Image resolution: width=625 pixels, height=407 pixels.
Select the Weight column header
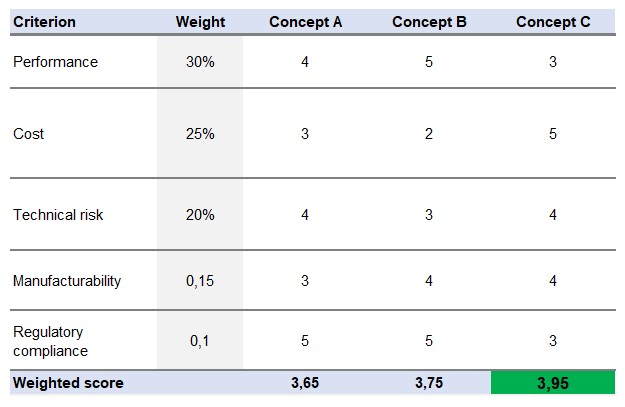(x=200, y=22)
